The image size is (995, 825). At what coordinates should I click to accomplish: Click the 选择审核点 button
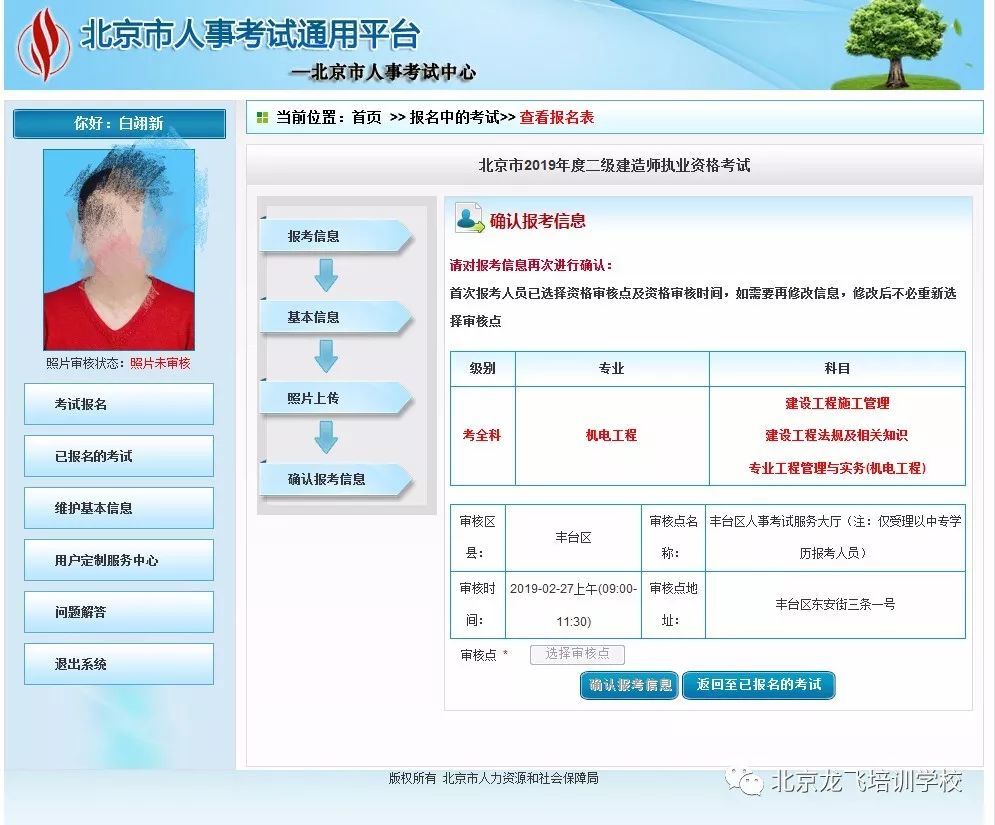pyautogui.click(x=577, y=654)
